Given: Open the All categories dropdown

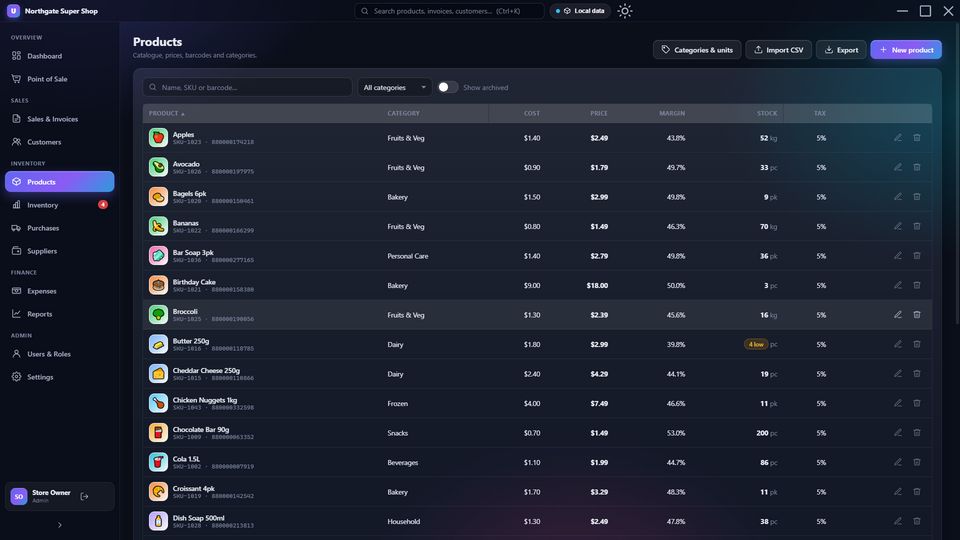Looking at the screenshot, I should [x=395, y=88].
